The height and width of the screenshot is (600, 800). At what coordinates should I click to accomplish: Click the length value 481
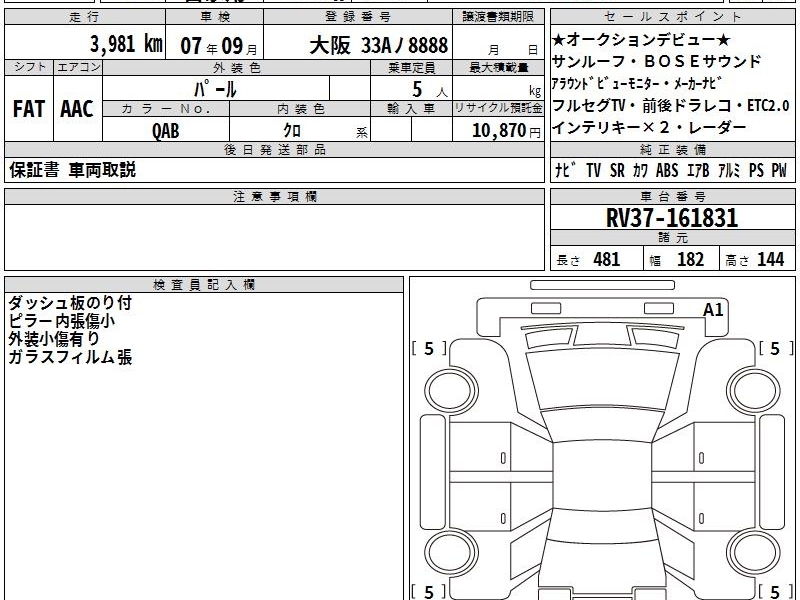point(607,259)
